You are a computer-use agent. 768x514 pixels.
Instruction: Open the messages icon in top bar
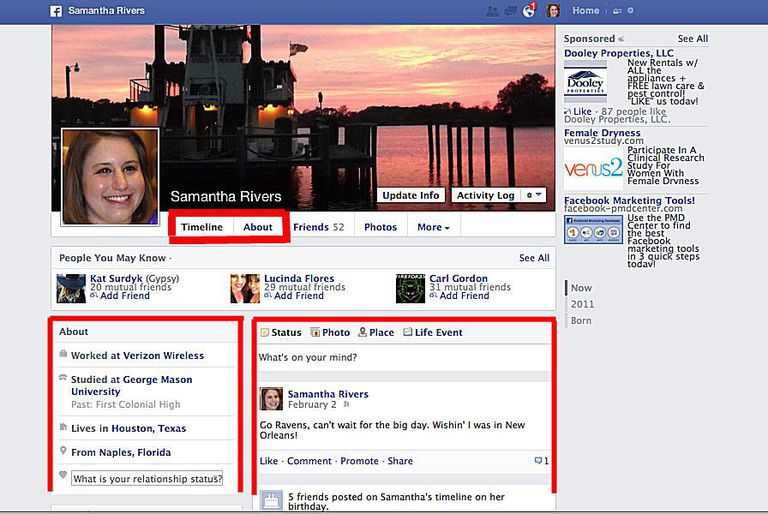point(510,11)
